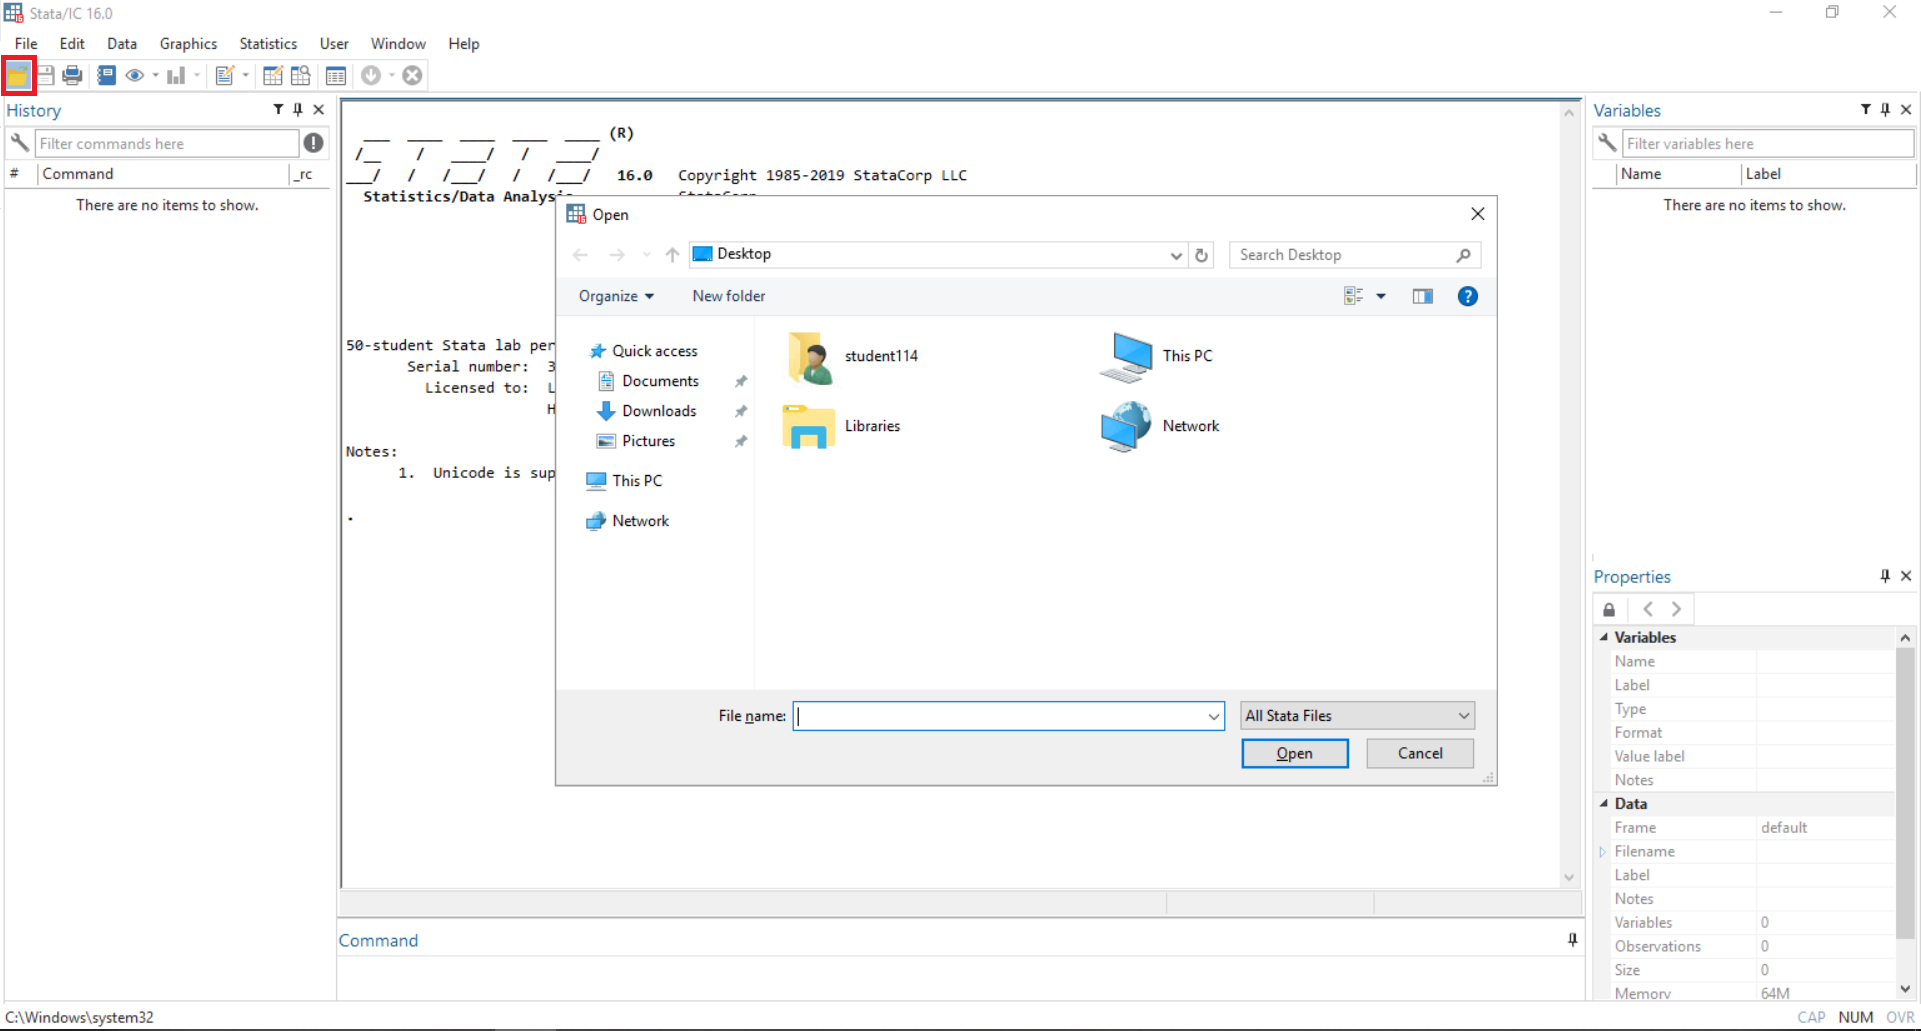Toggle the preview pane icon
Image resolution: width=1921 pixels, height=1031 pixels.
tap(1422, 296)
